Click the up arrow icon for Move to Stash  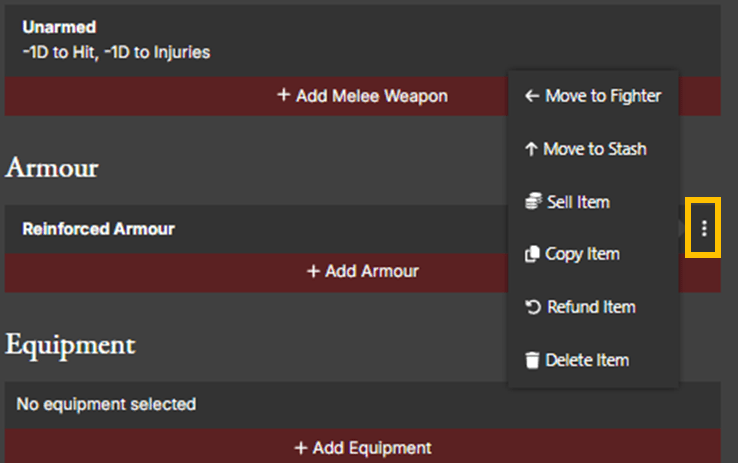pos(531,149)
